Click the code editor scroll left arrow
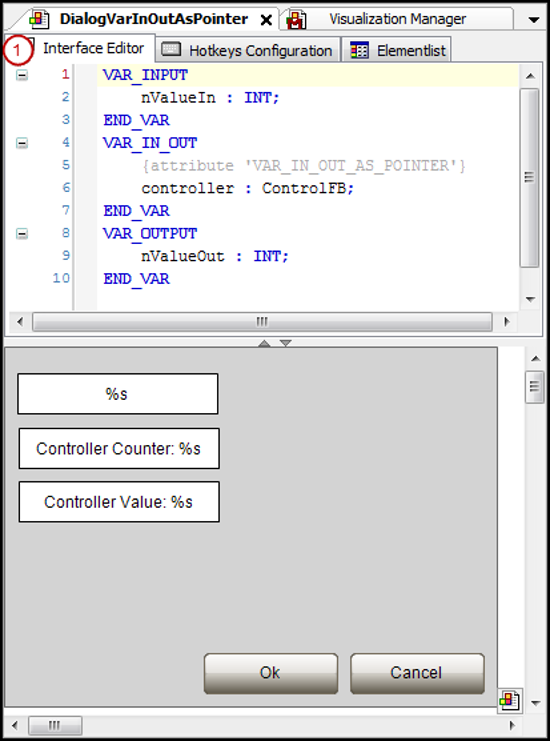Viewport: 550px width, 741px height. click(20, 322)
